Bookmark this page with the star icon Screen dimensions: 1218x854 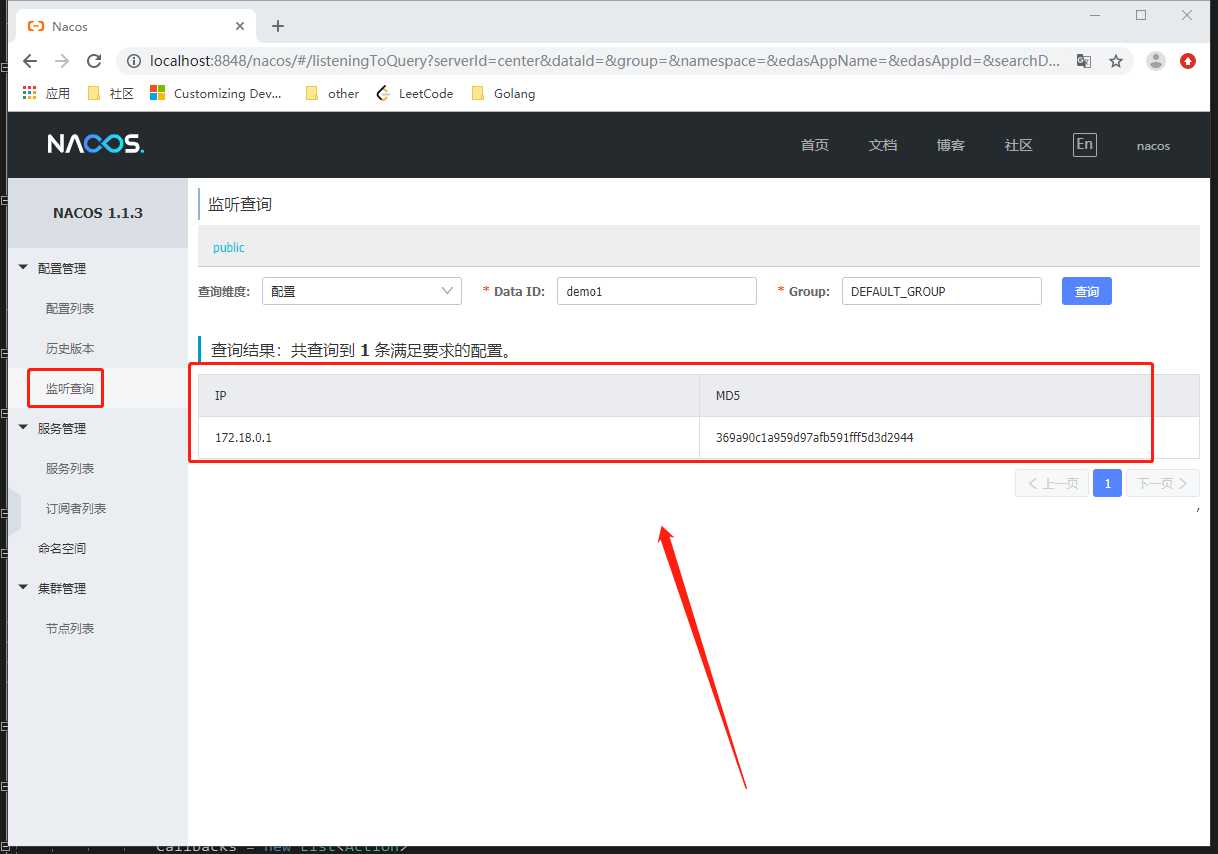click(1116, 61)
